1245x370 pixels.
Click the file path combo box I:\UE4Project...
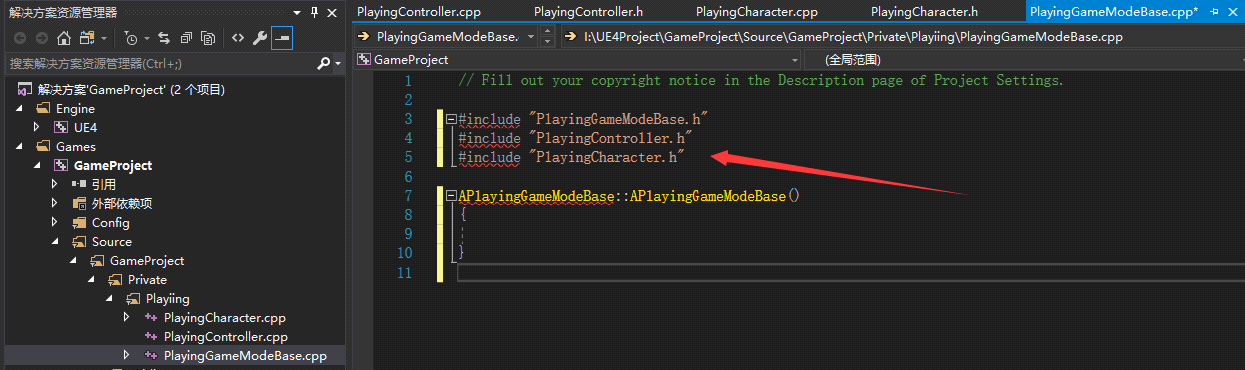click(x=902, y=37)
